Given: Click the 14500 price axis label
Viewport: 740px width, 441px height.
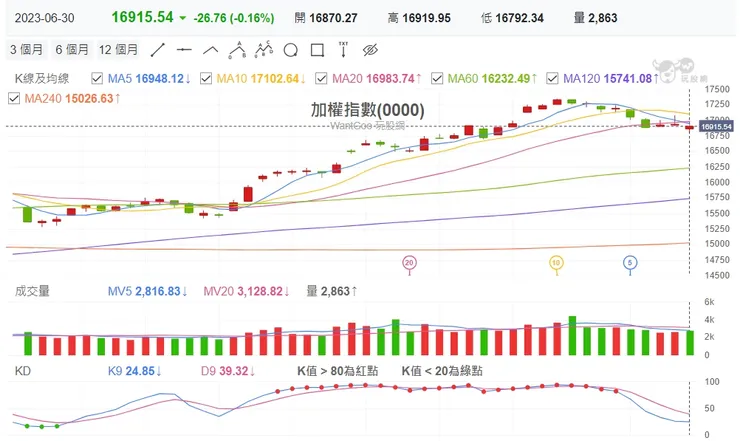Looking at the screenshot, I should coord(717,275).
